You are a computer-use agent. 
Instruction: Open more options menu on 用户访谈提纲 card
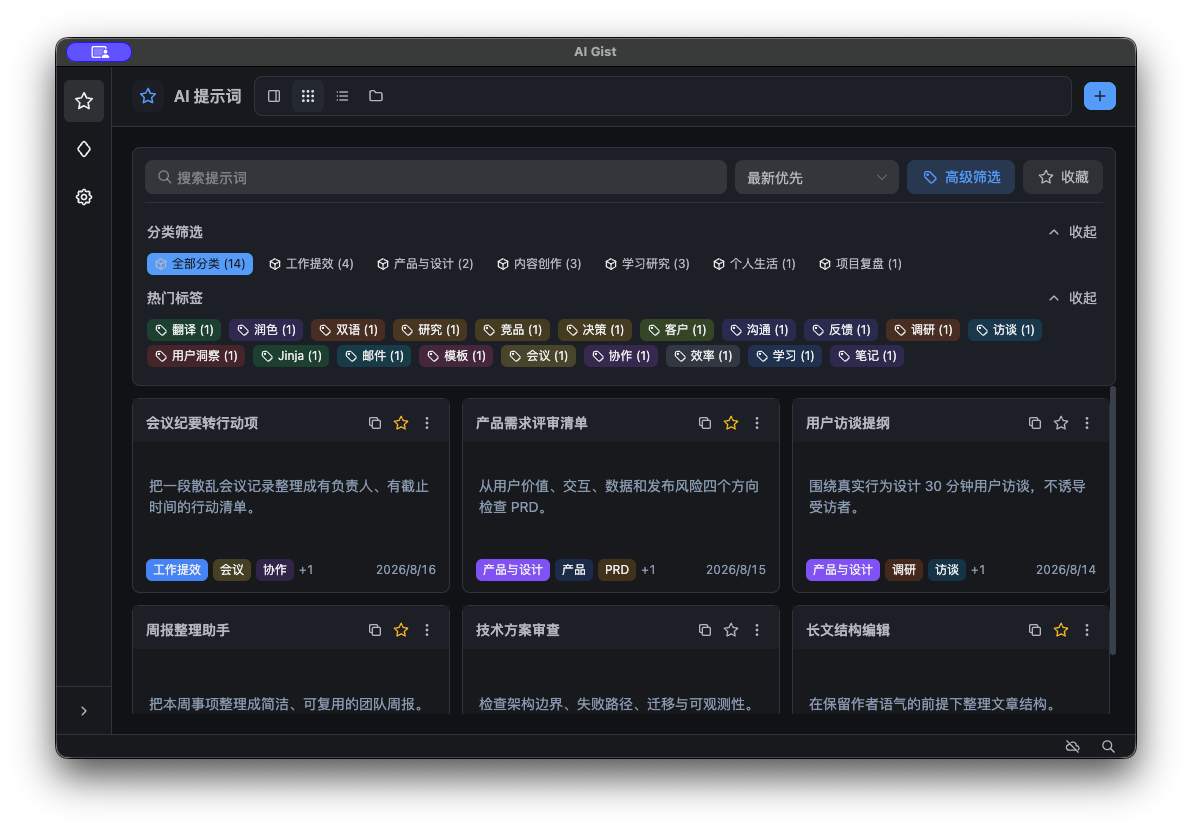tap(1086, 423)
